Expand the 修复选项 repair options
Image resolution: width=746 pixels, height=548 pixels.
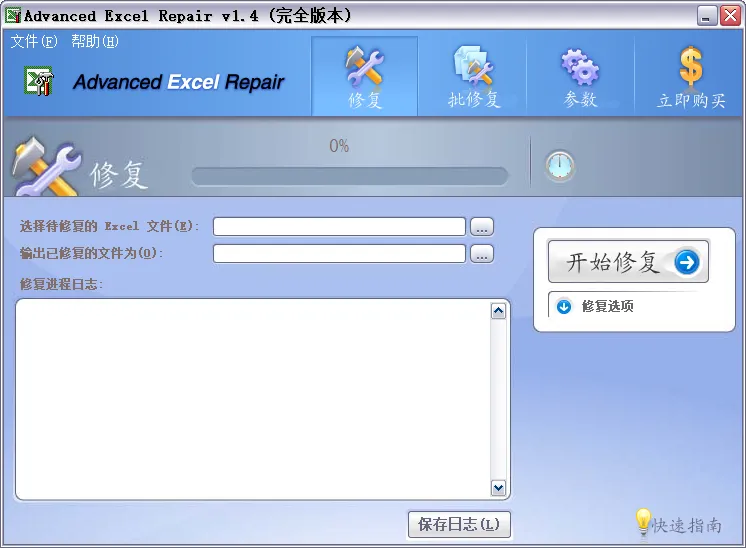pyautogui.click(x=597, y=306)
